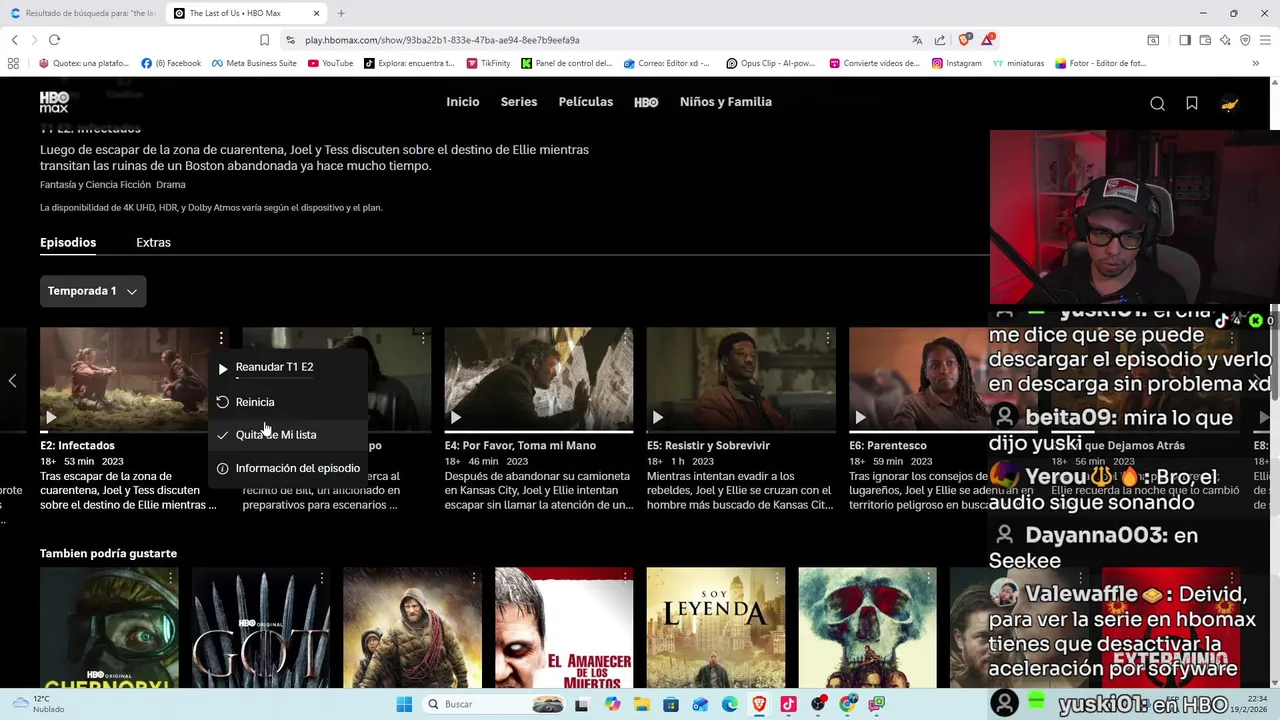The image size is (1280, 720).
Task: Open Películas in the navigation
Action: (586, 102)
